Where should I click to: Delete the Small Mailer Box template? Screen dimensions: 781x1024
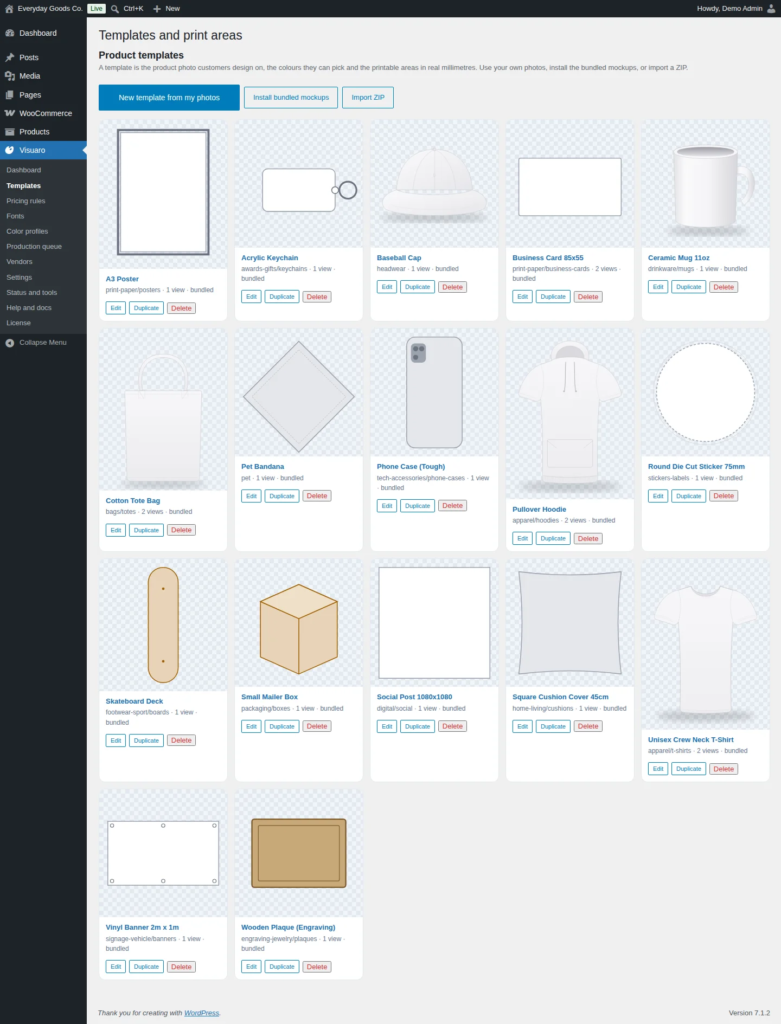(x=317, y=726)
